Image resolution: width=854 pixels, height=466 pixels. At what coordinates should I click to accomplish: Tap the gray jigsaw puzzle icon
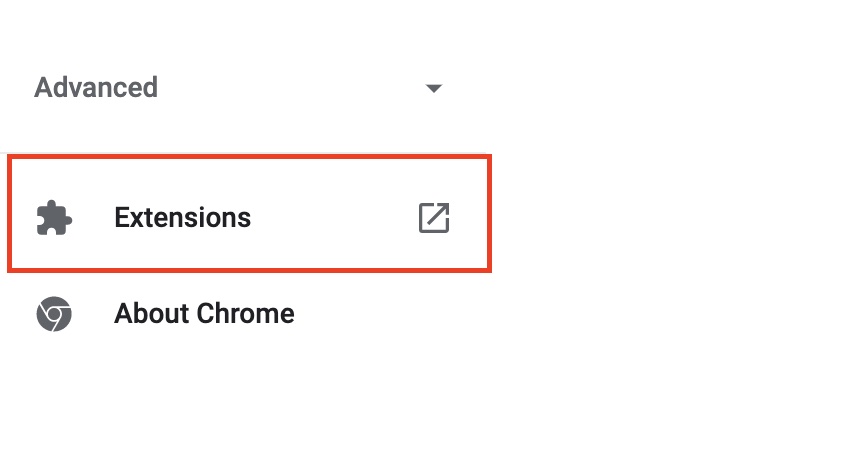pos(54,218)
